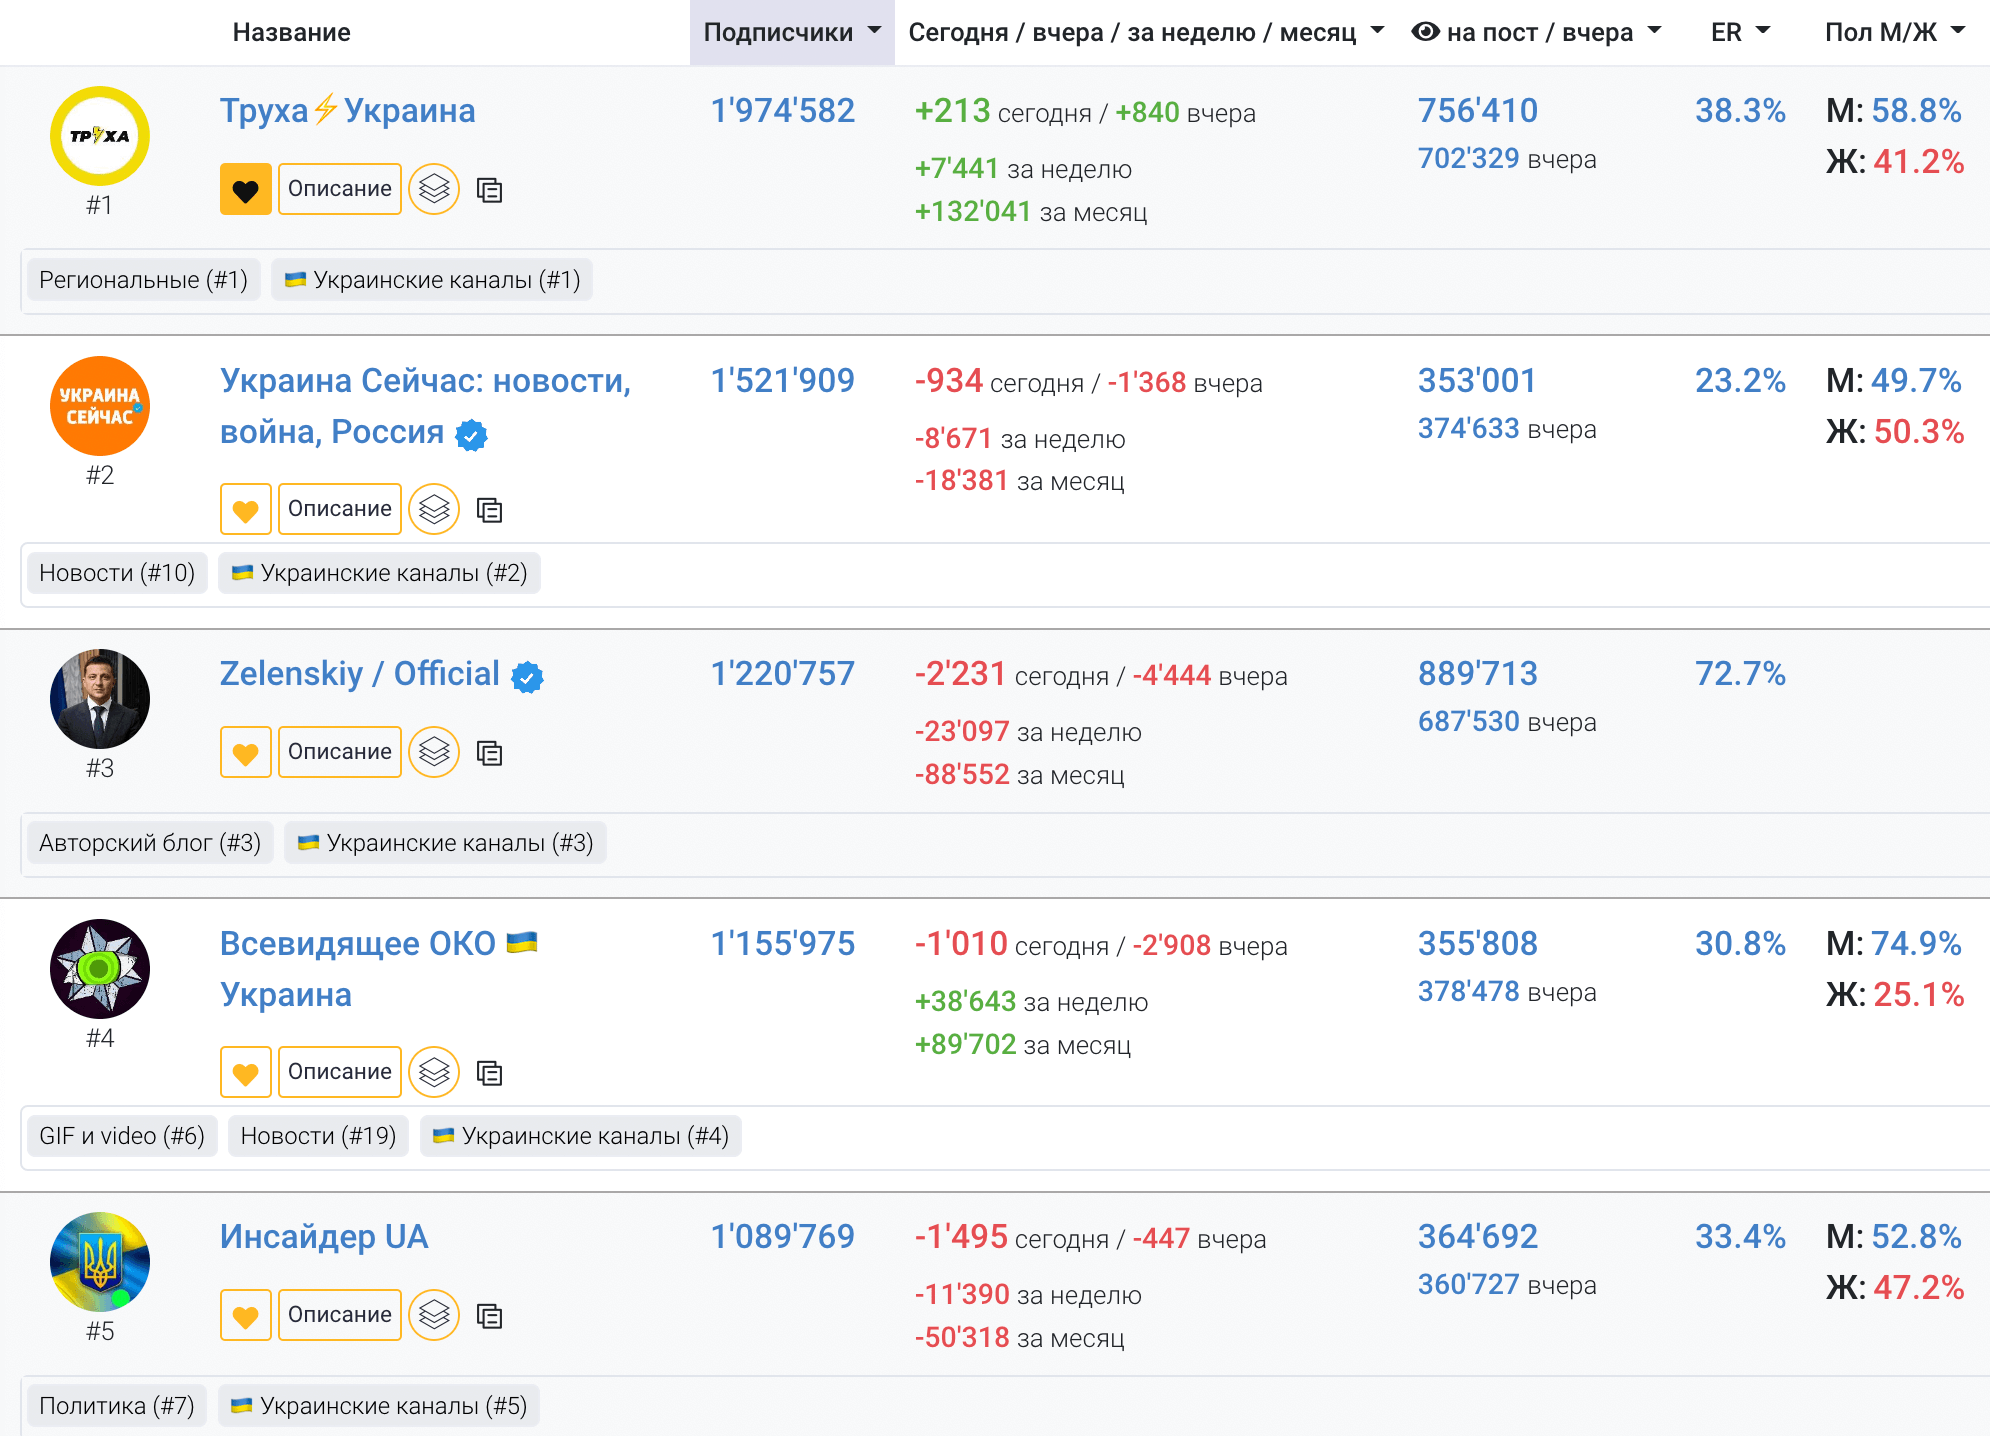Open ER column dropdown
This screenshot has width=1990, height=1436.
tap(1740, 32)
